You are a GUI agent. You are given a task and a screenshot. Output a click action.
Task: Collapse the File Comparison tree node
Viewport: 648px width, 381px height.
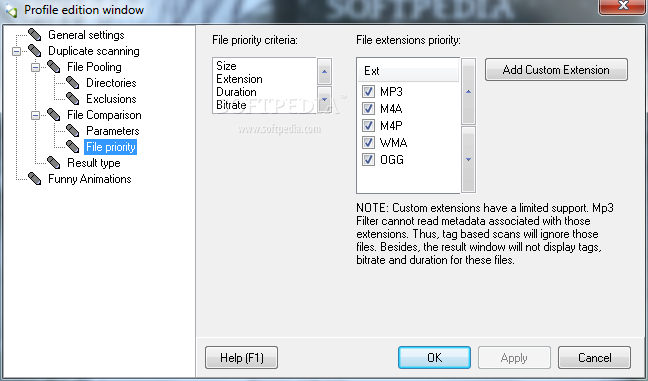click(x=36, y=115)
